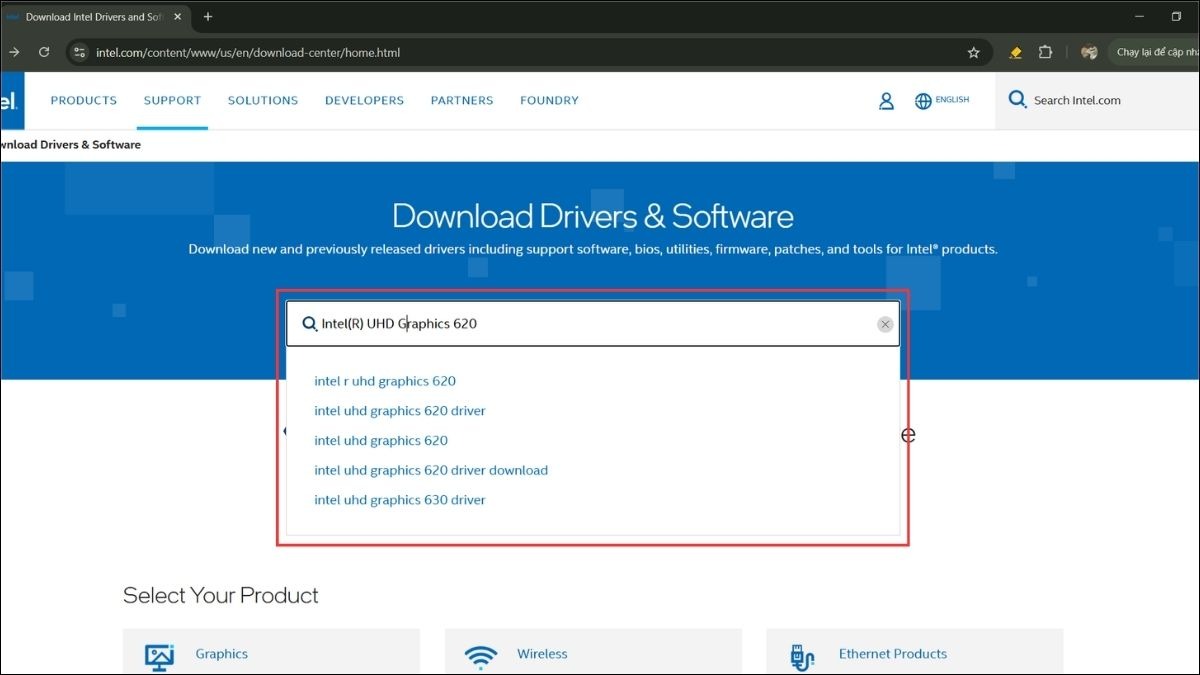Go forward in browser history
Image resolution: width=1200 pixels, height=675 pixels.
point(14,52)
